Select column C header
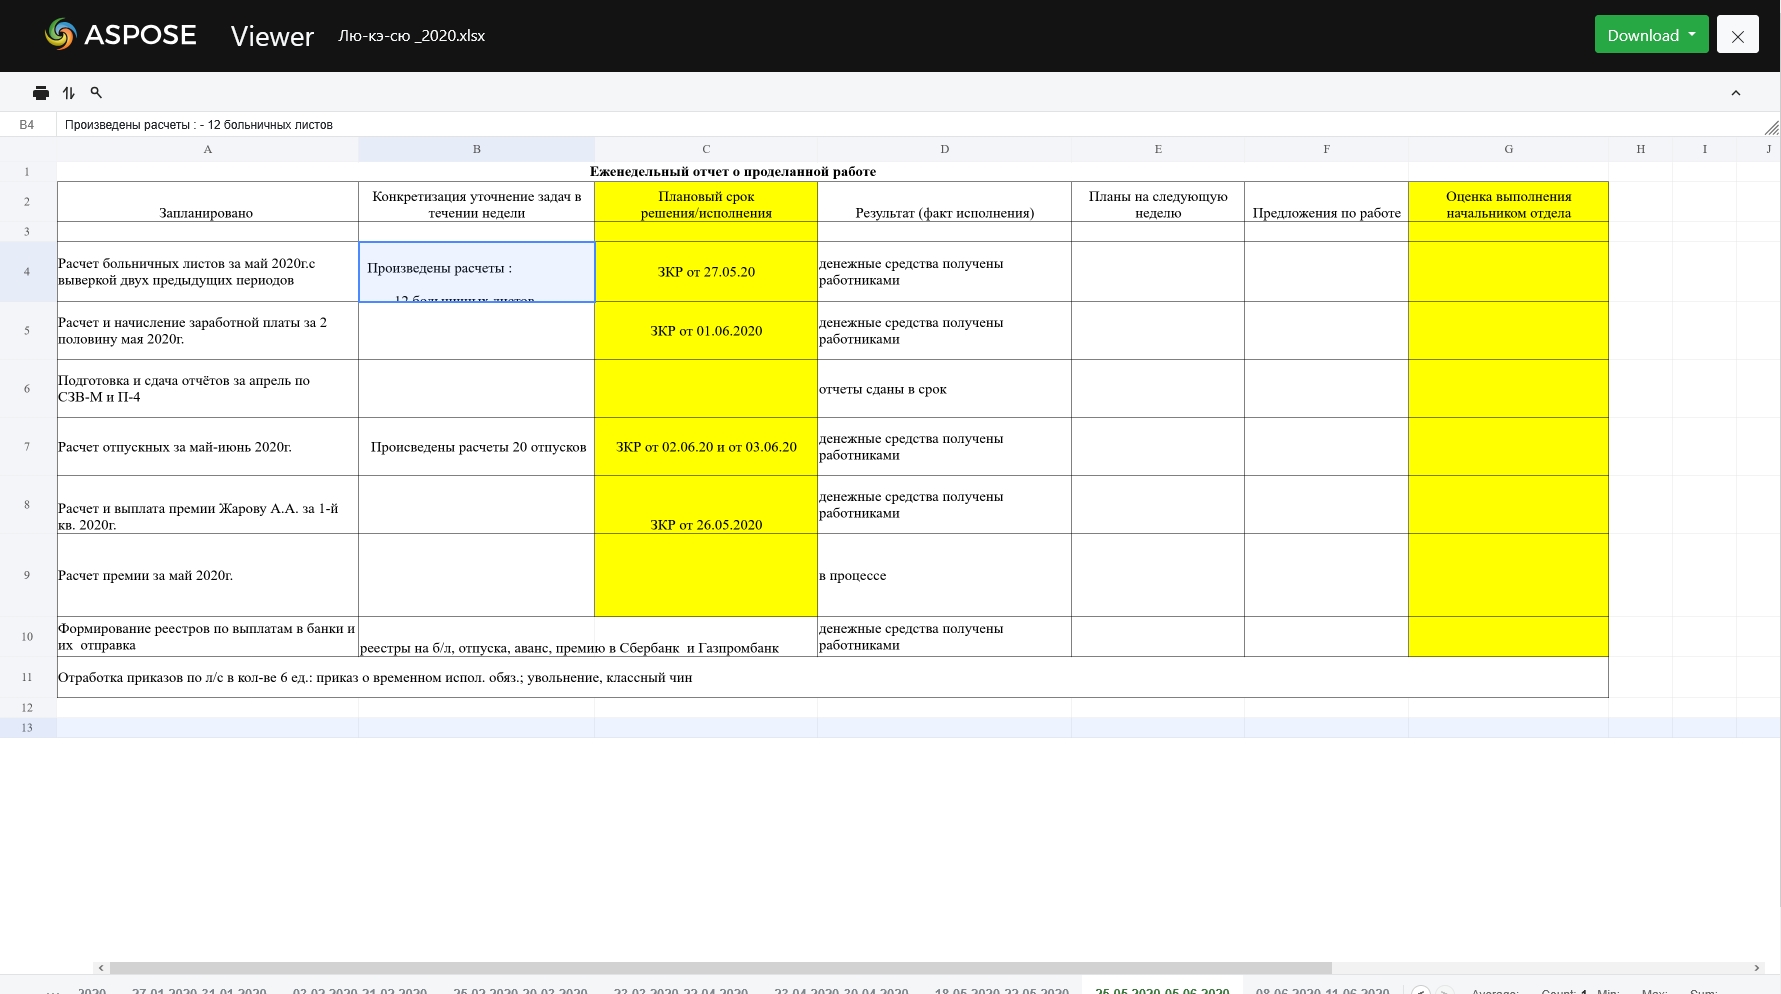The image size is (1781, 994). pyautogui.click(x=706, y=149)
